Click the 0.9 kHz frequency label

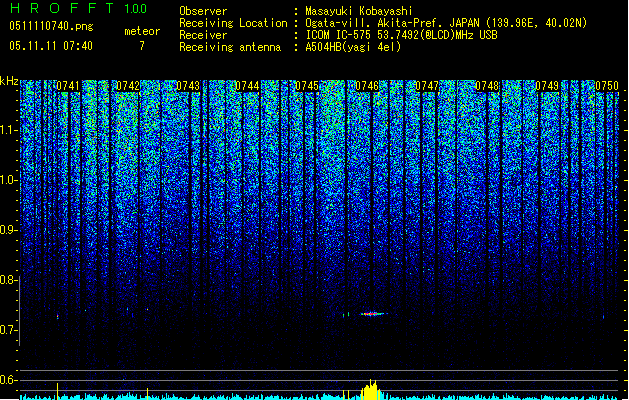8,230
